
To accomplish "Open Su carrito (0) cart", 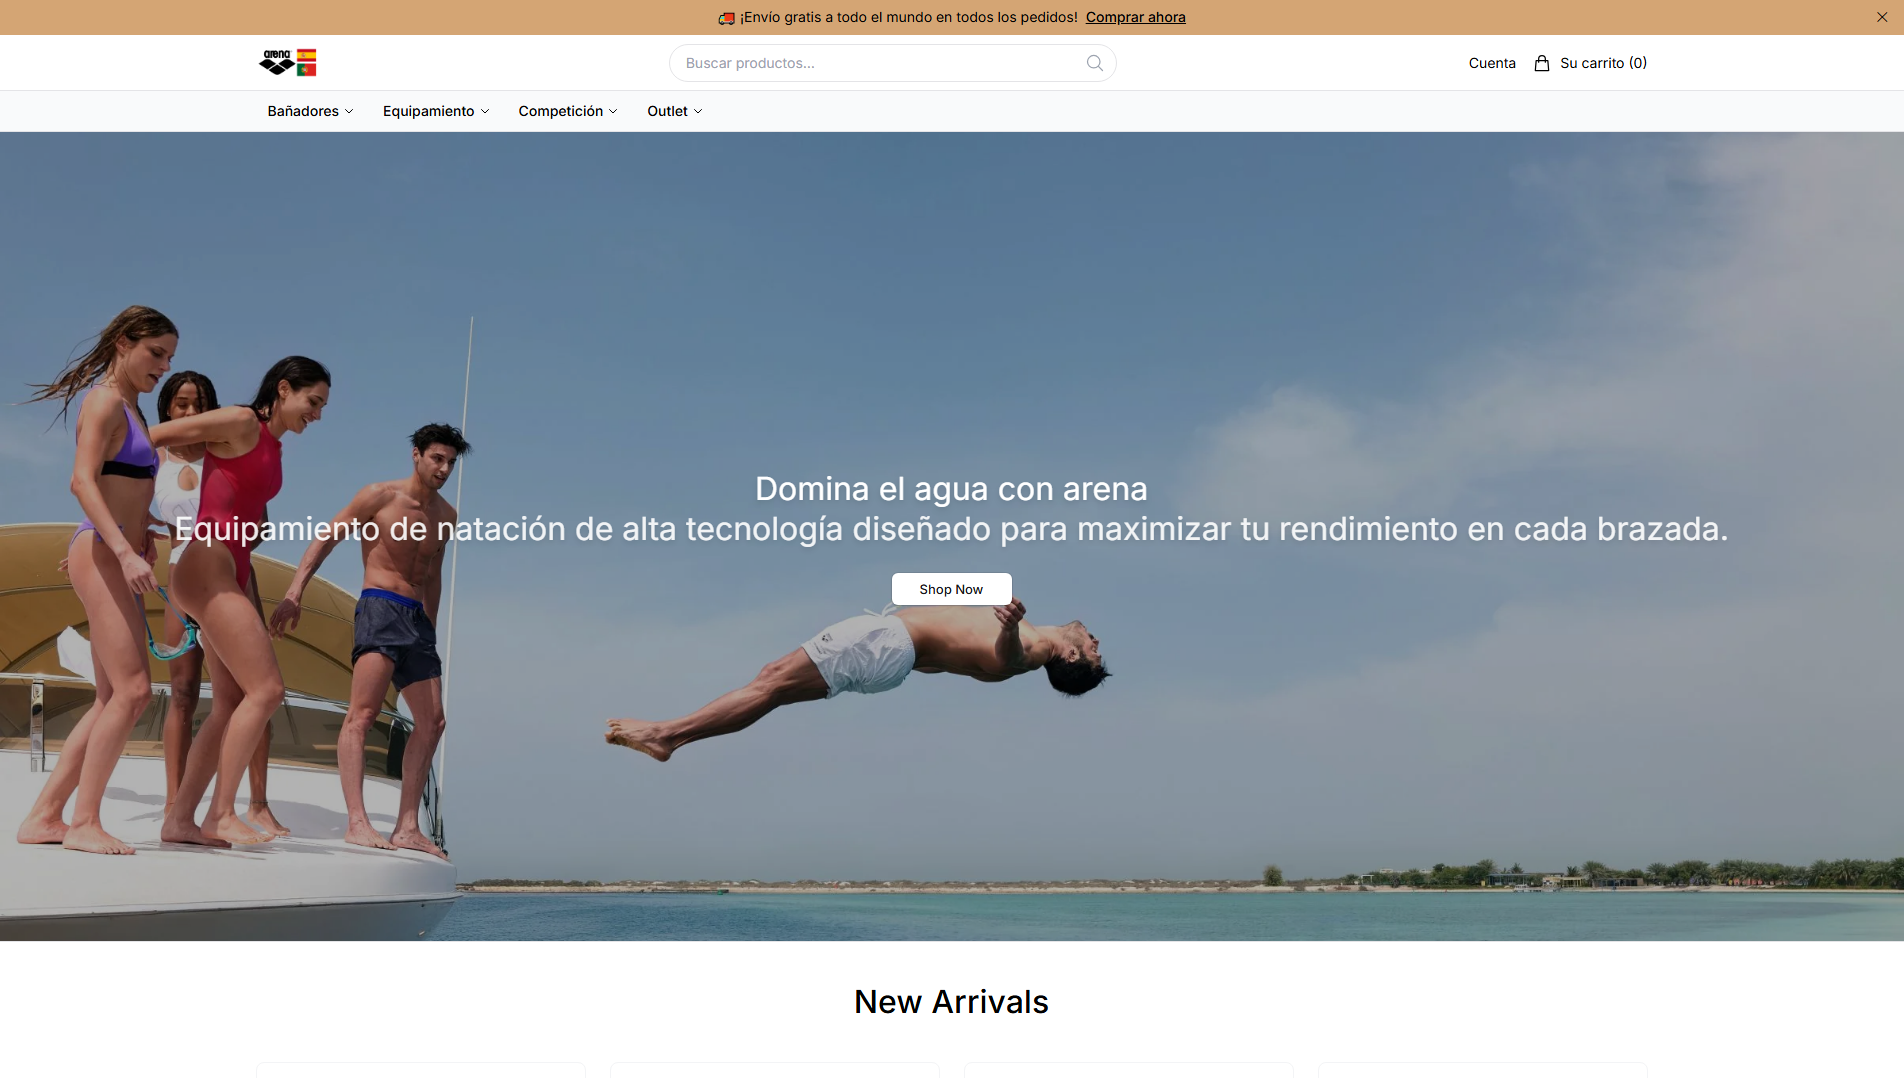I will [x=1603, y=63].
